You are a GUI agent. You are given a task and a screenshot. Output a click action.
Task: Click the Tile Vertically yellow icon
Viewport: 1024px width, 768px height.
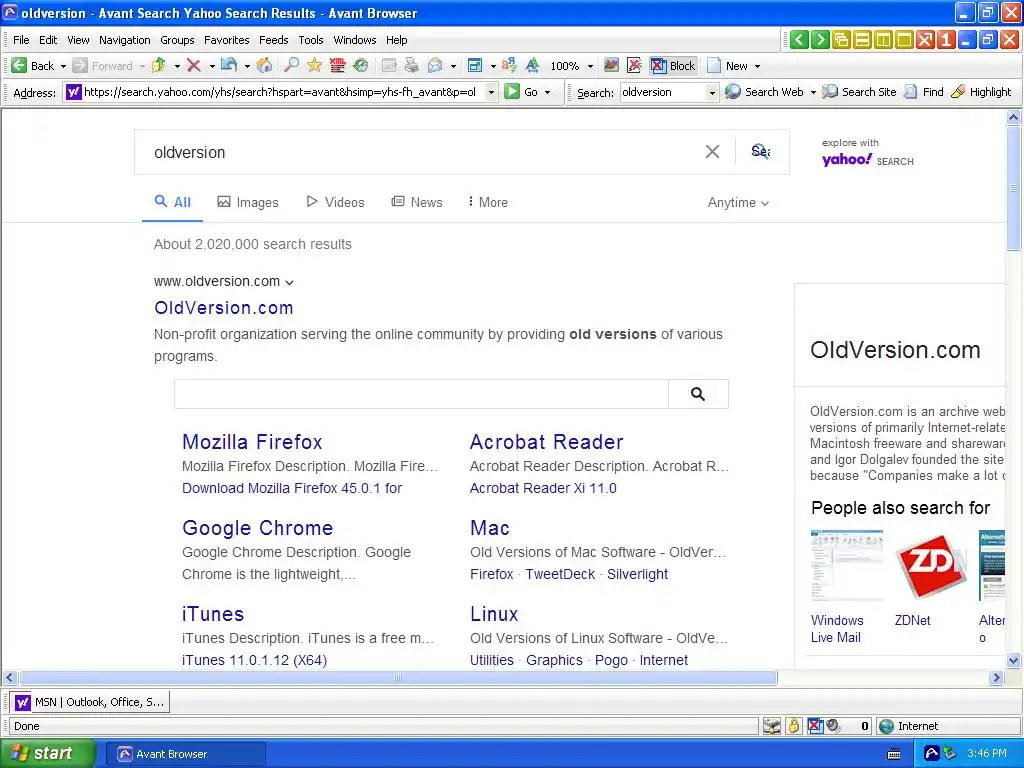point(883,40)
